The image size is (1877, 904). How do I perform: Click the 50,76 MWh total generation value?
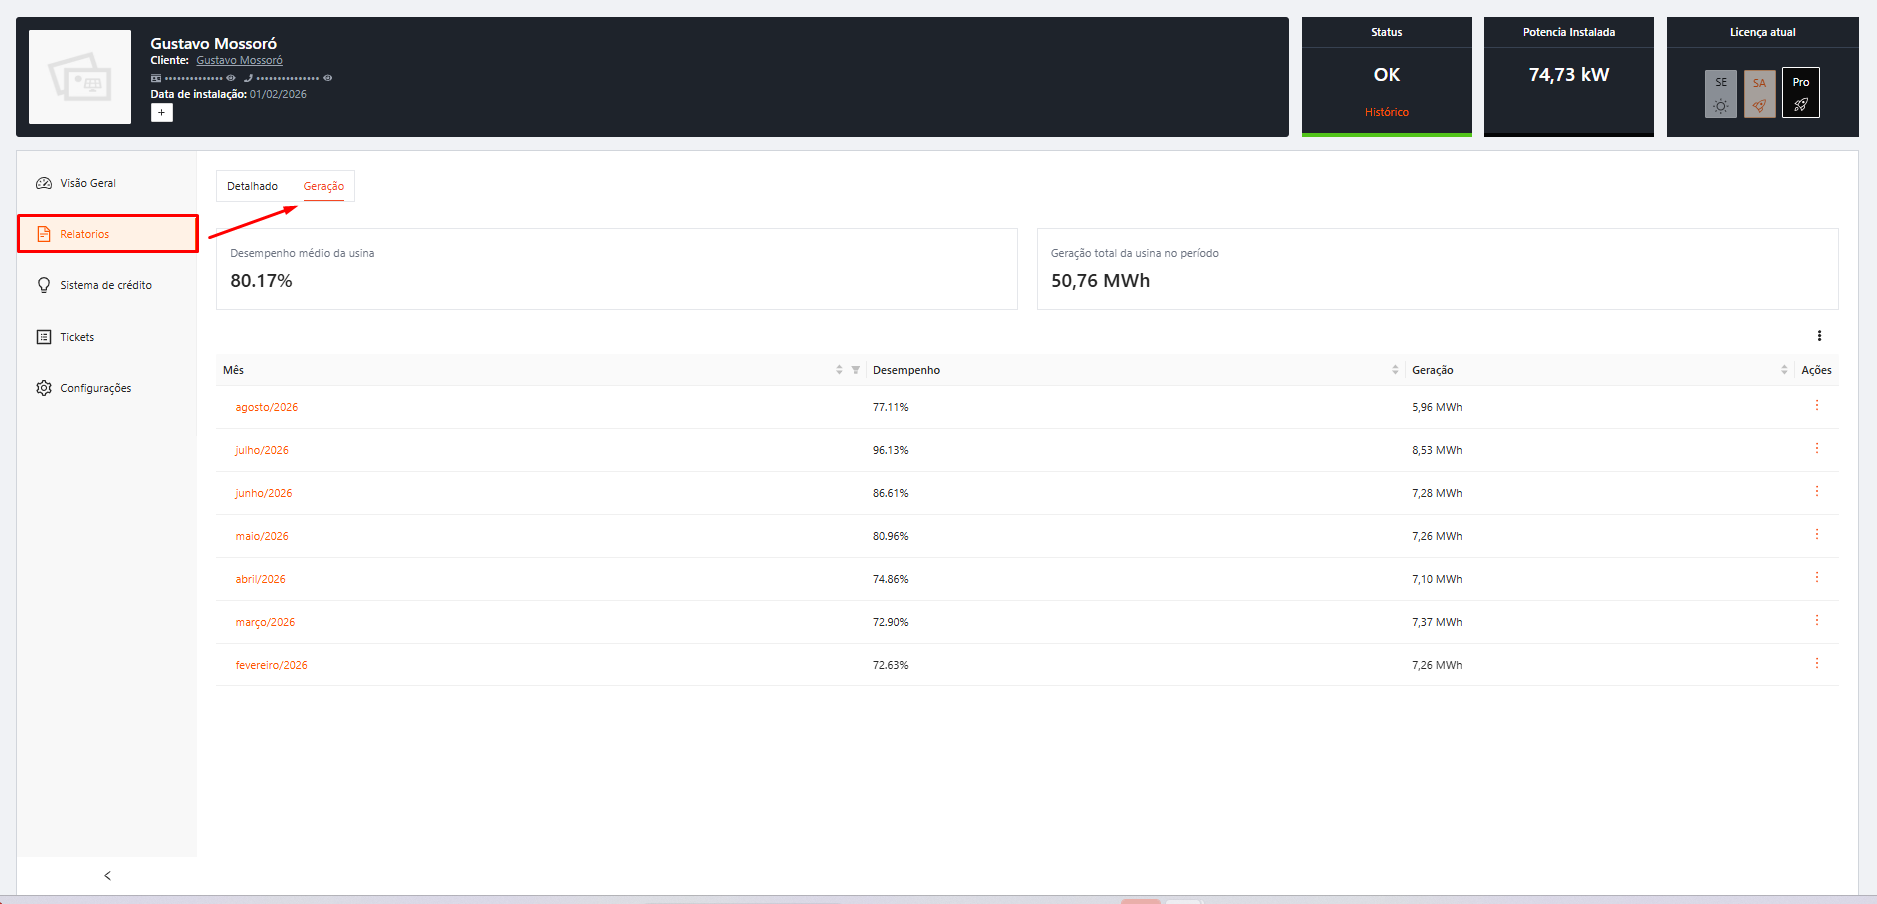(x=1100, y=281)
